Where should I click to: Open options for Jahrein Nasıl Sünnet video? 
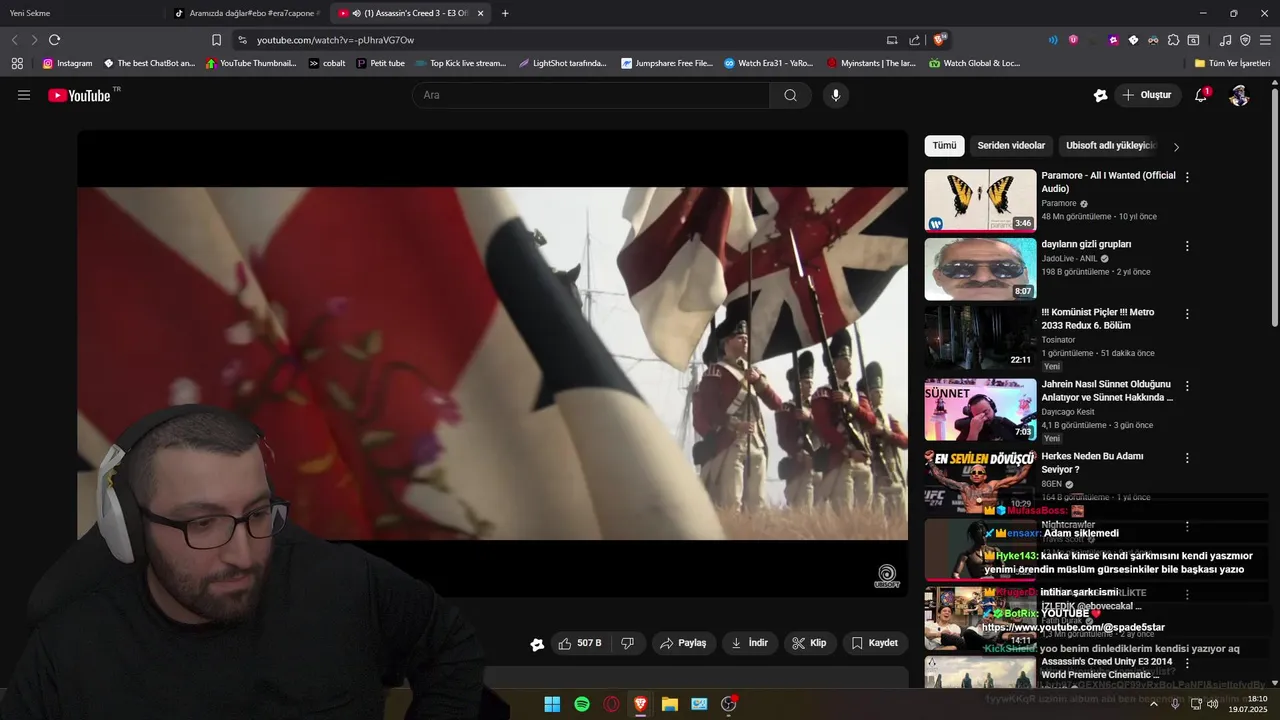1187,385
